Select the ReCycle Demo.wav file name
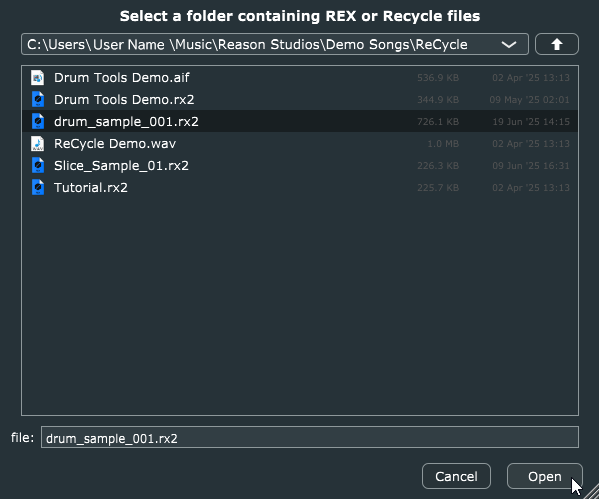This screenshot has width=599, height=499. (115, 144)
